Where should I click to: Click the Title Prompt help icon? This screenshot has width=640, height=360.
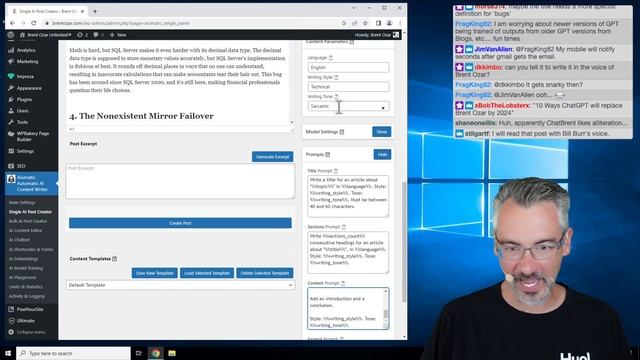pyautogui.click(x=336, y=171)
